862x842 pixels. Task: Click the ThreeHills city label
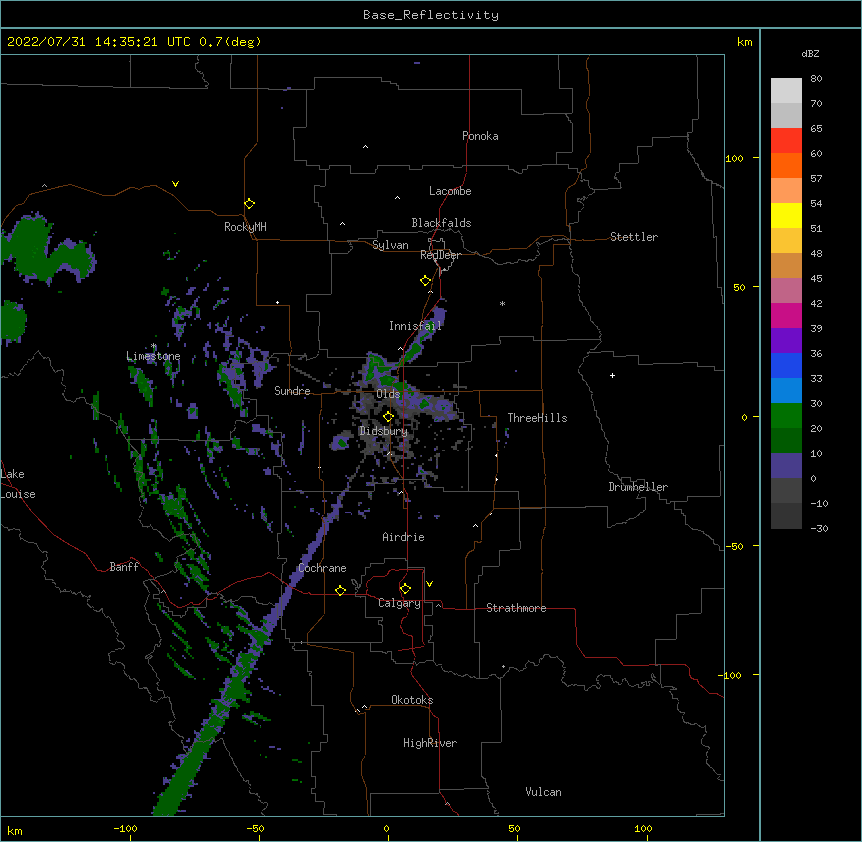click(x=537, y=418)
